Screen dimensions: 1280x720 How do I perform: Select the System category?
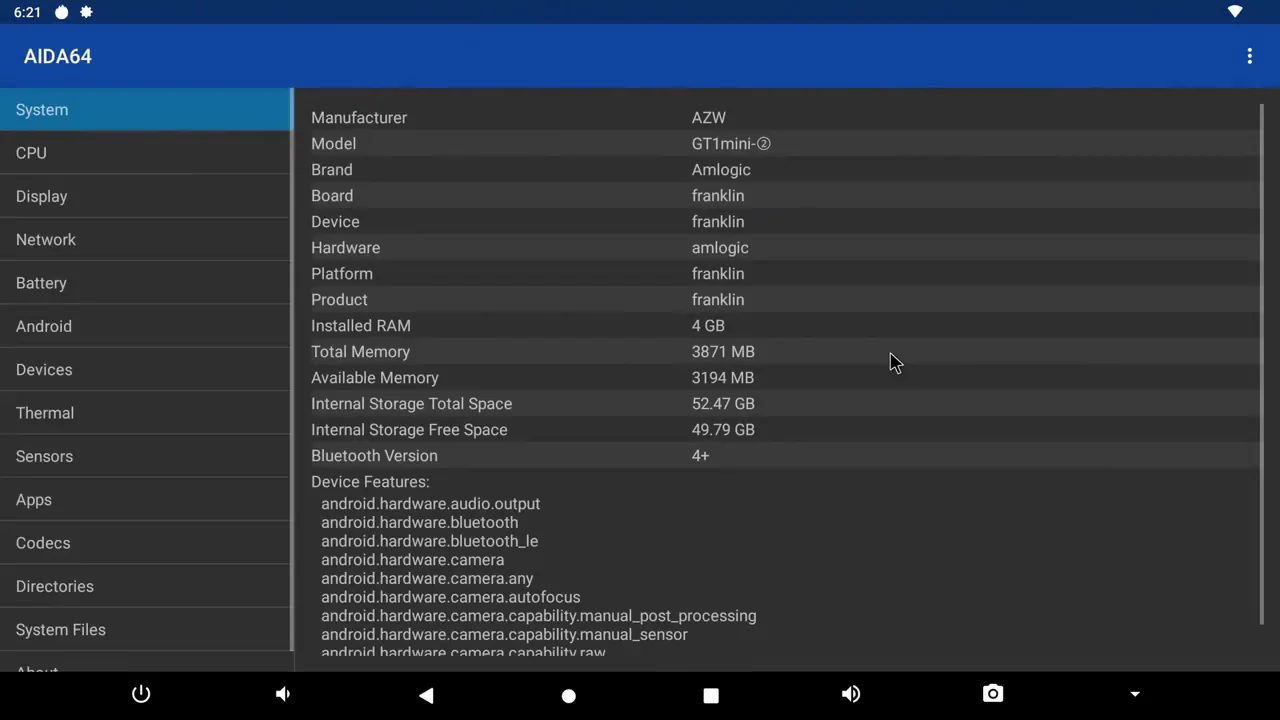[x=145, y=110]
